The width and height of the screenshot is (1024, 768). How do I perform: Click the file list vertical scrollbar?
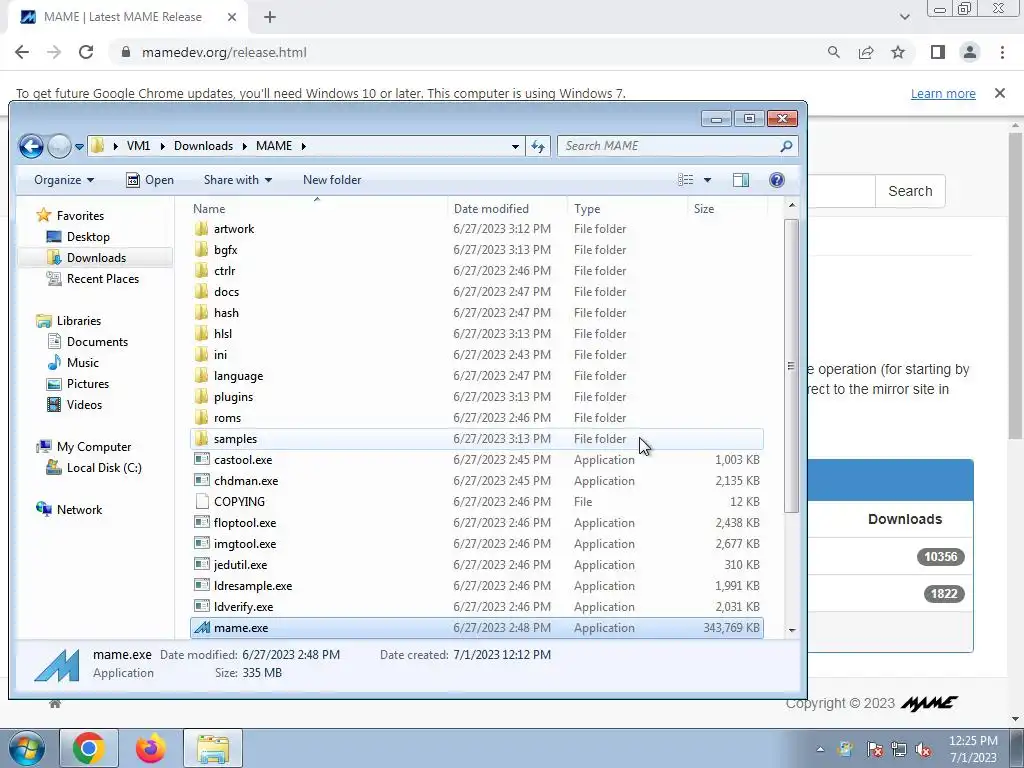point(792,366)
